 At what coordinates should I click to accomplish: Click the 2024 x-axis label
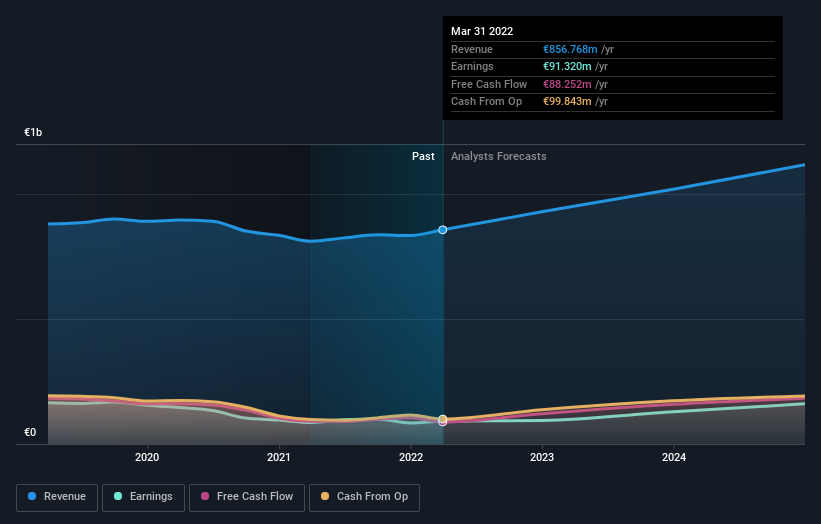tap(674, 458)
